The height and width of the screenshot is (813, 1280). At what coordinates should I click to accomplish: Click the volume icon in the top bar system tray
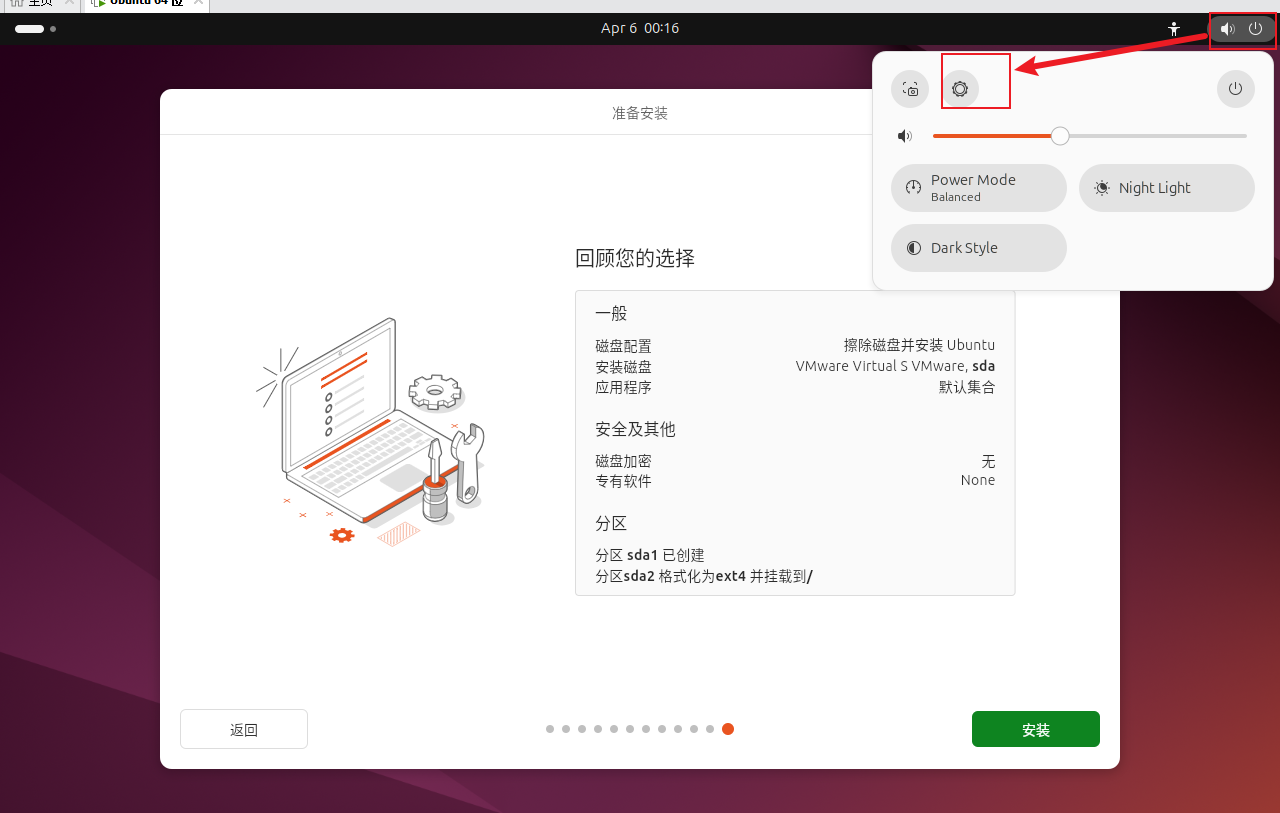click(x=1227, y=29)
